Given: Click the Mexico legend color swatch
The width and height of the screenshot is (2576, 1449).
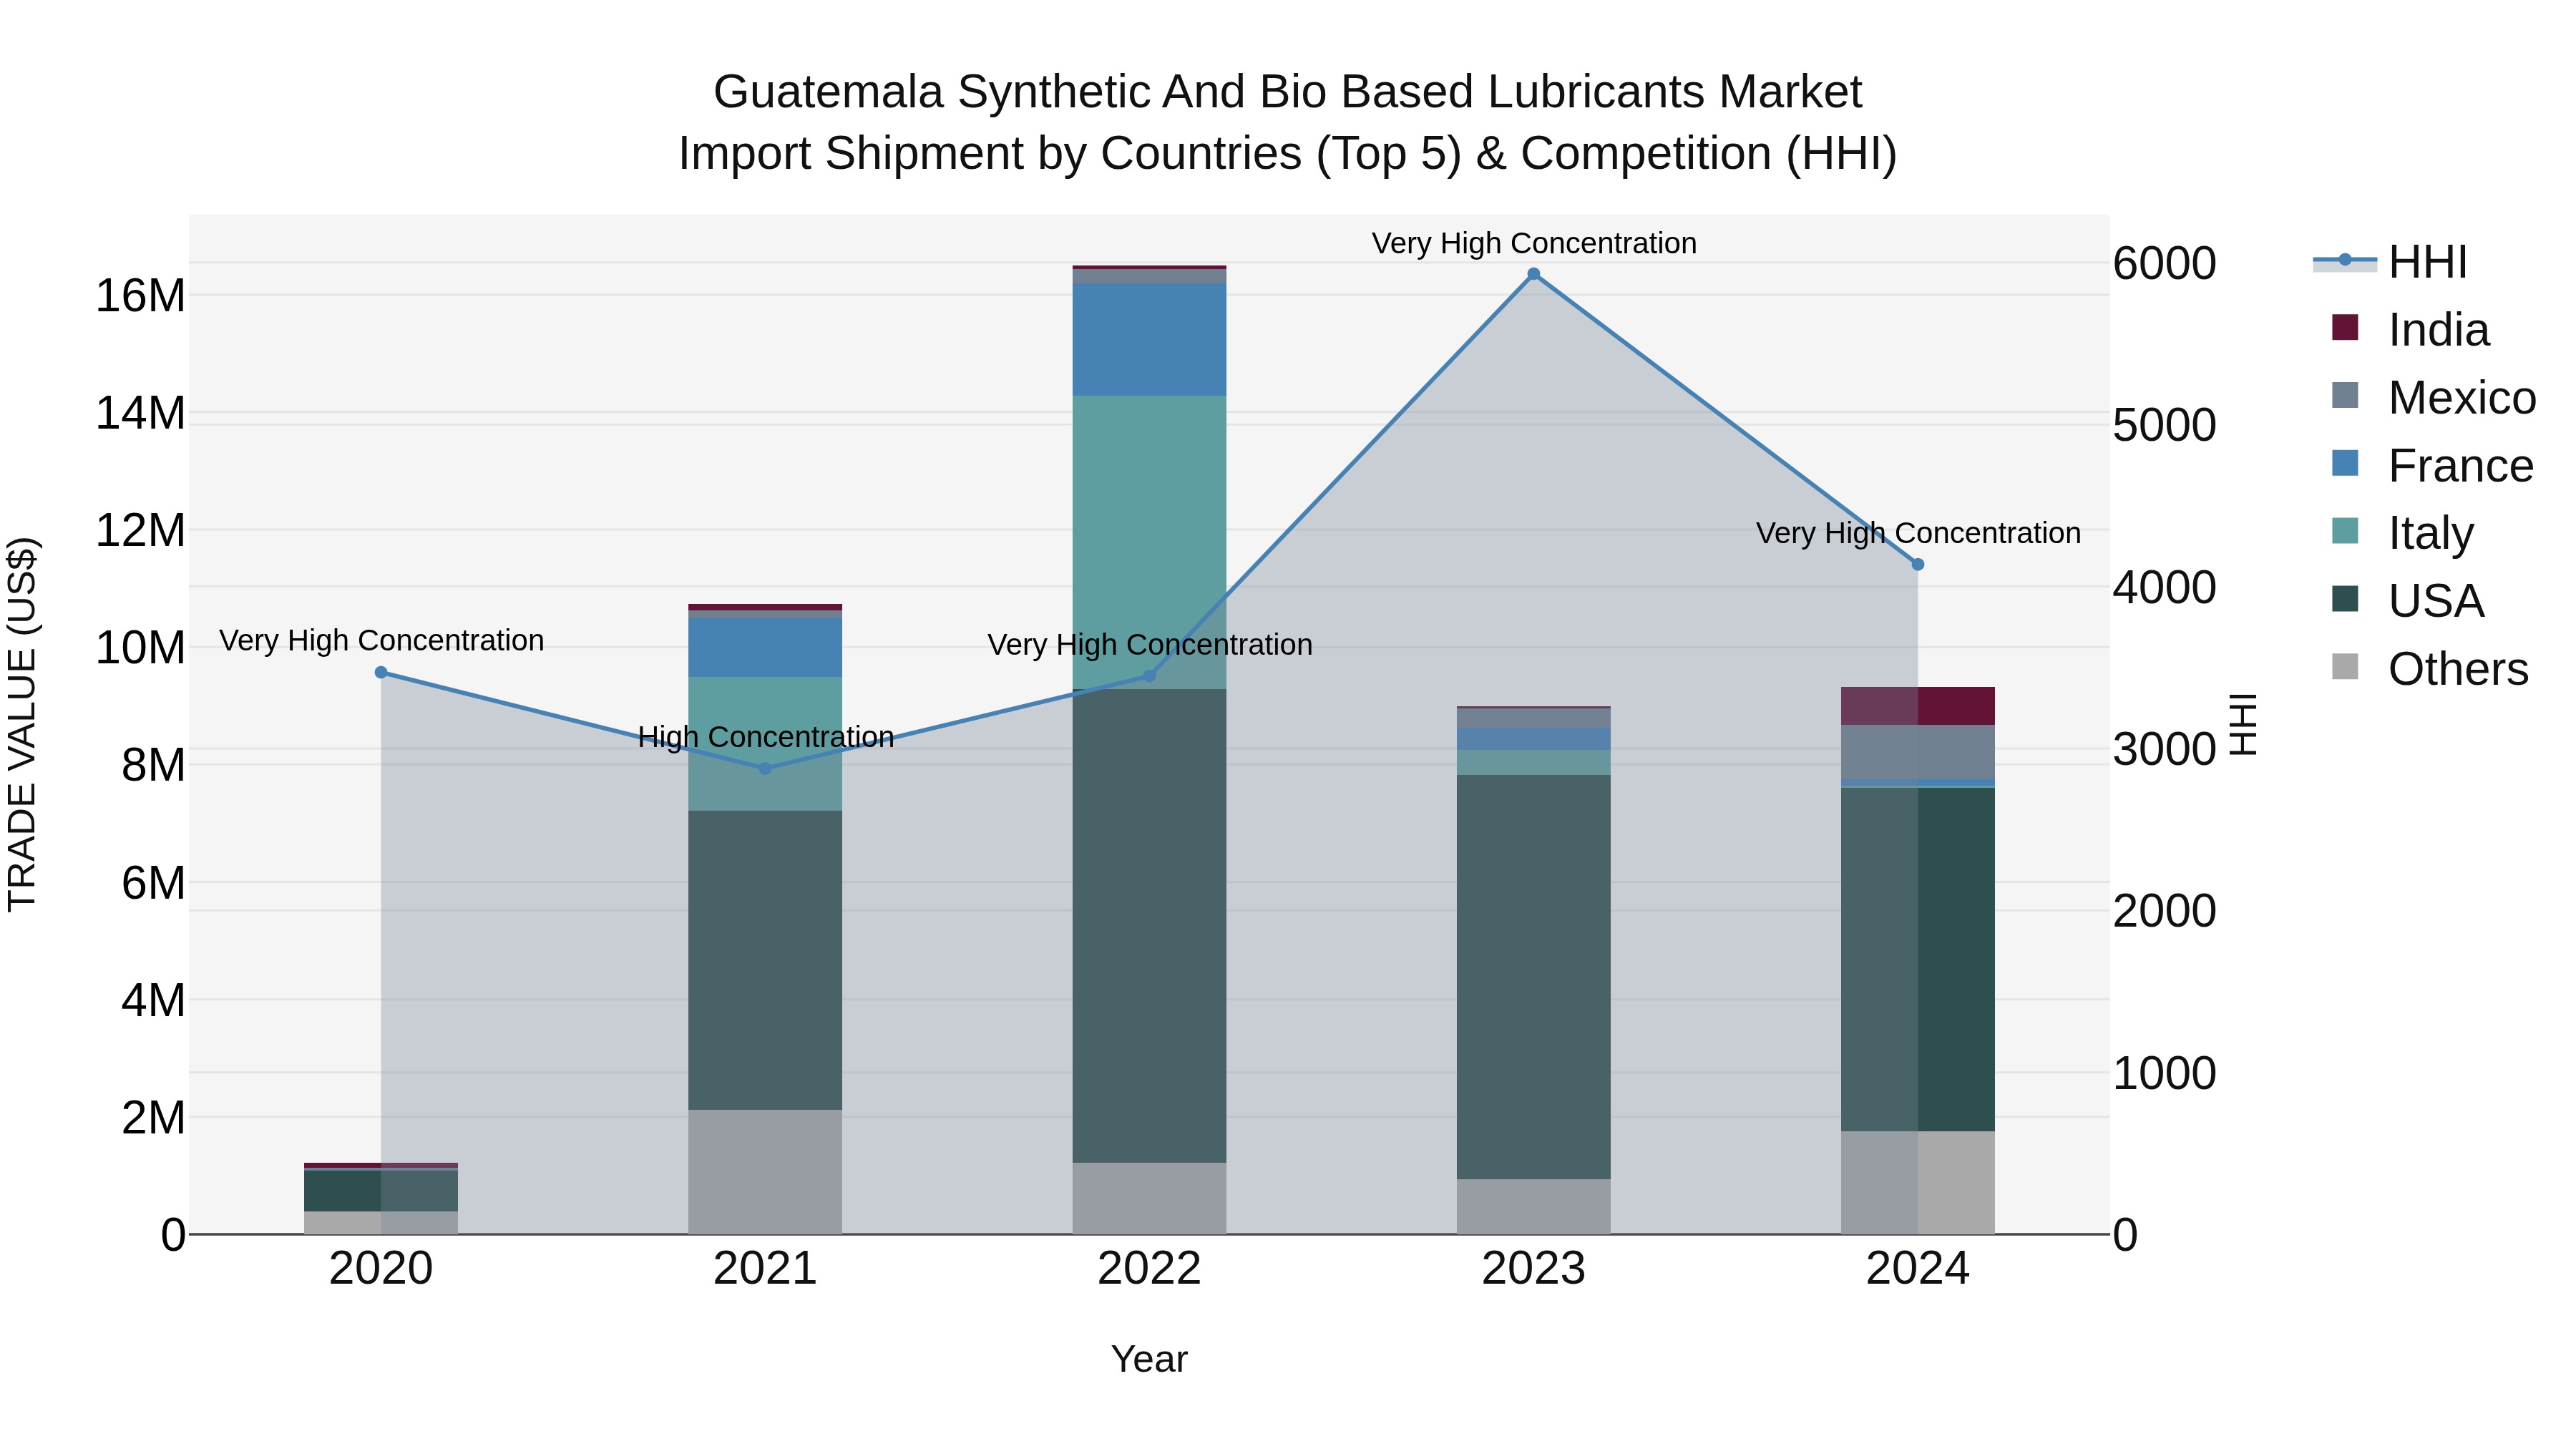Looking at the screenshot, I should click(x=2345, y=395).
